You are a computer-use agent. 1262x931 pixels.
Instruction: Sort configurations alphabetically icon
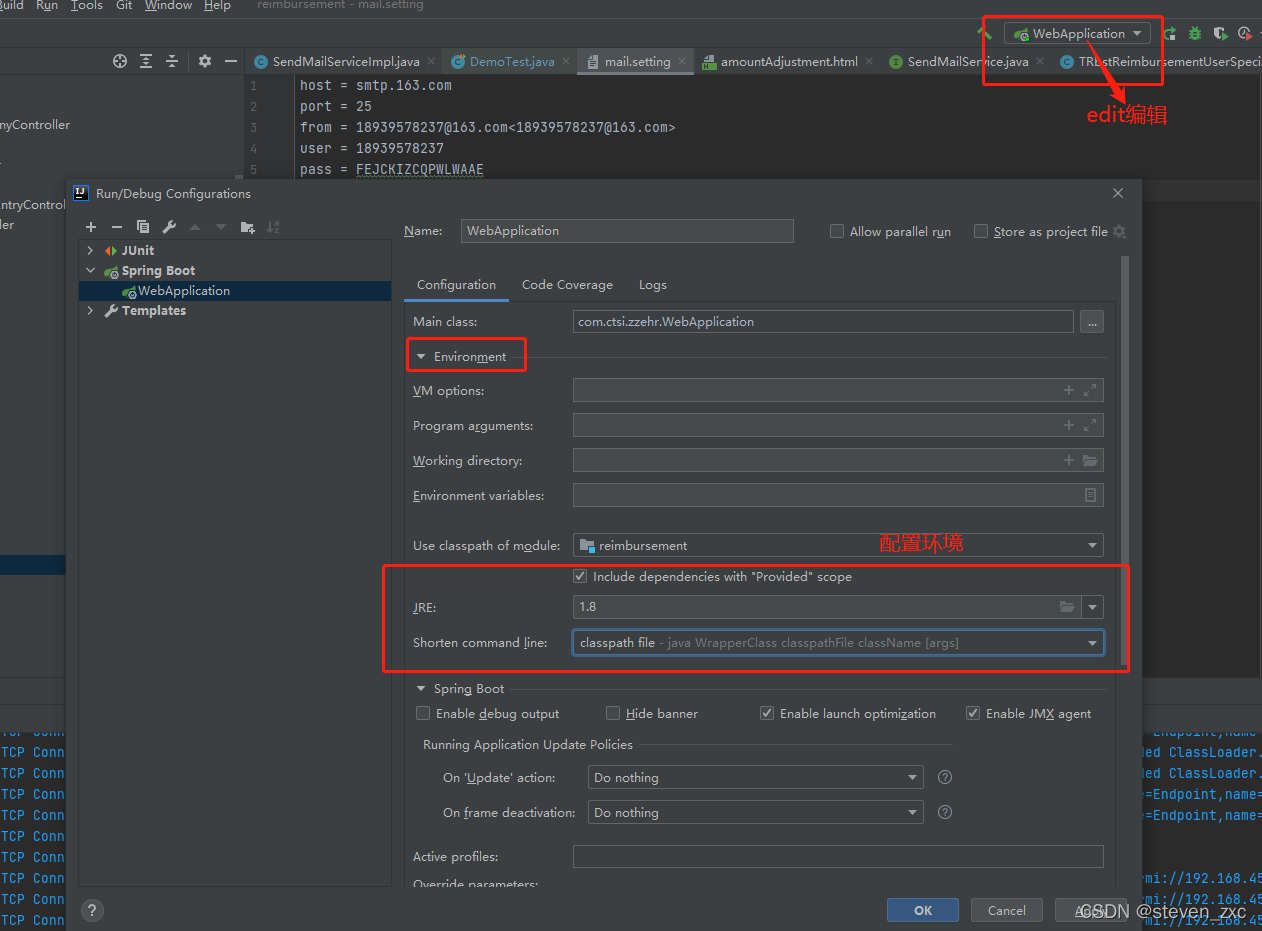coord(273,227)
